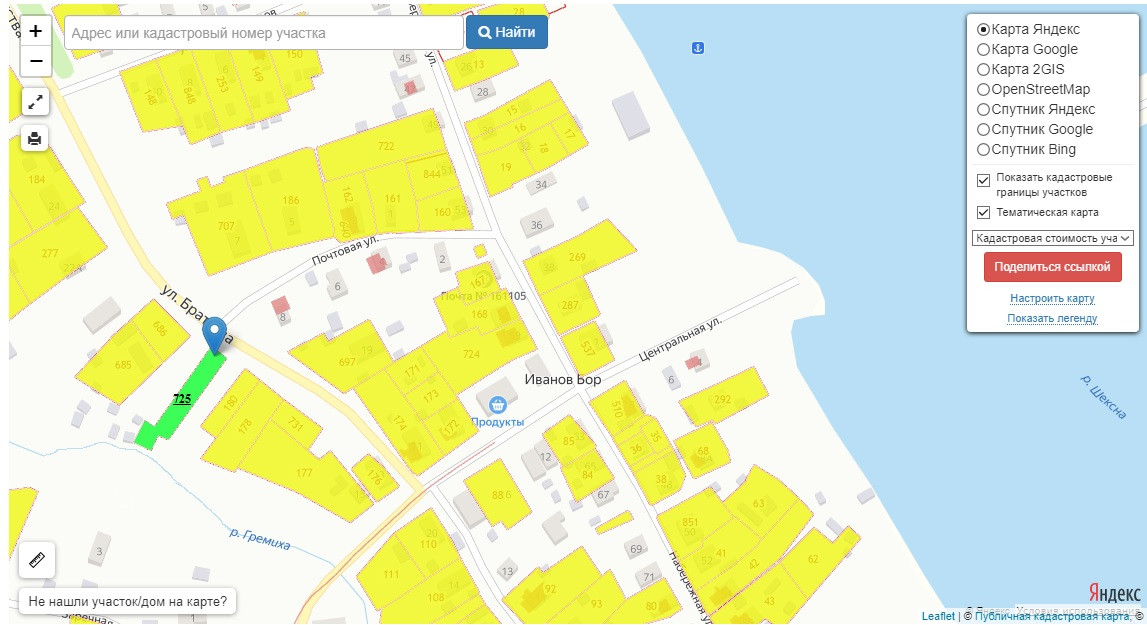1147x625 pixels.
Task: Click the р. Гремиха river label
Action: 260,539
